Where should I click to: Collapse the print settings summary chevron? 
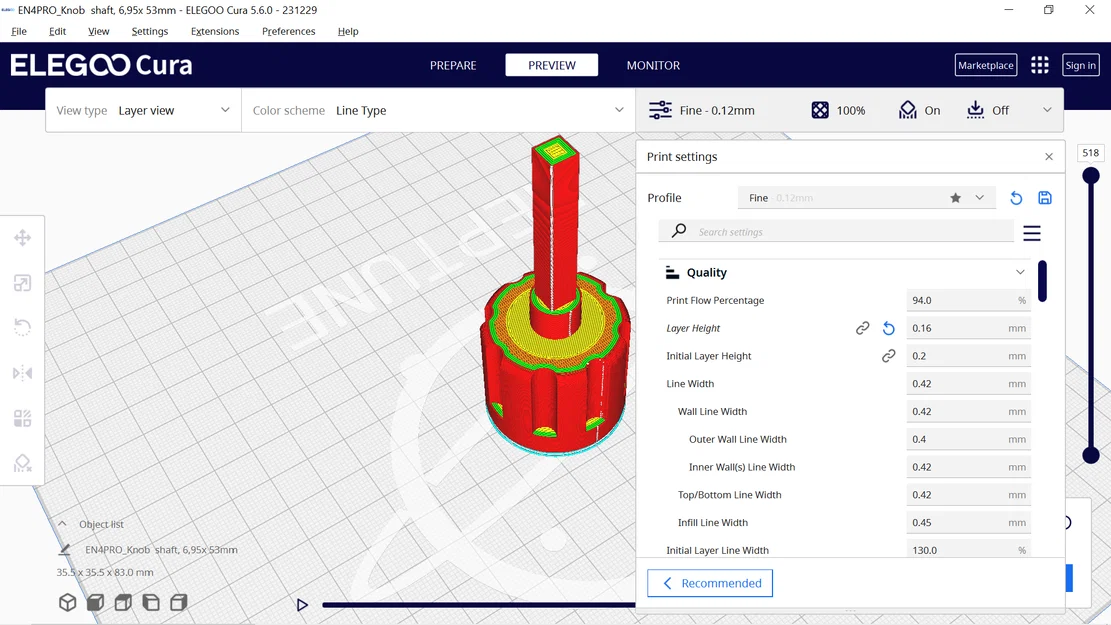tap(1047, 110)
